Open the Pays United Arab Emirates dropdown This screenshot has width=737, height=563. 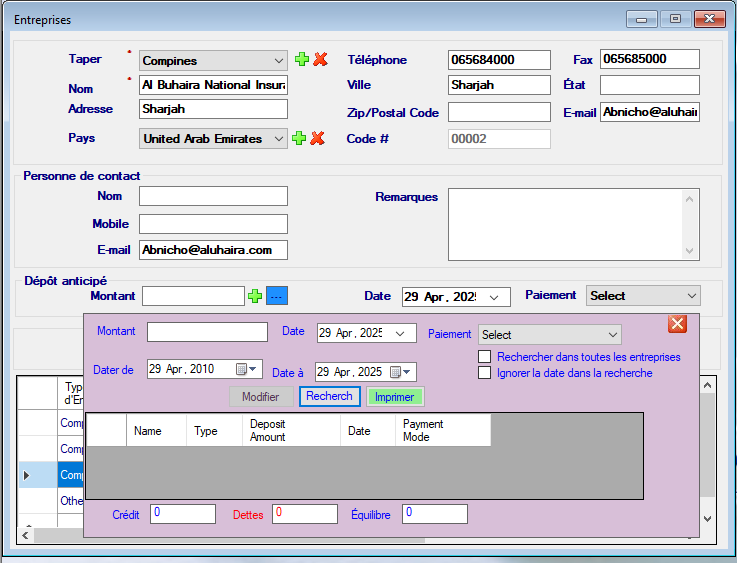point(278,139)
